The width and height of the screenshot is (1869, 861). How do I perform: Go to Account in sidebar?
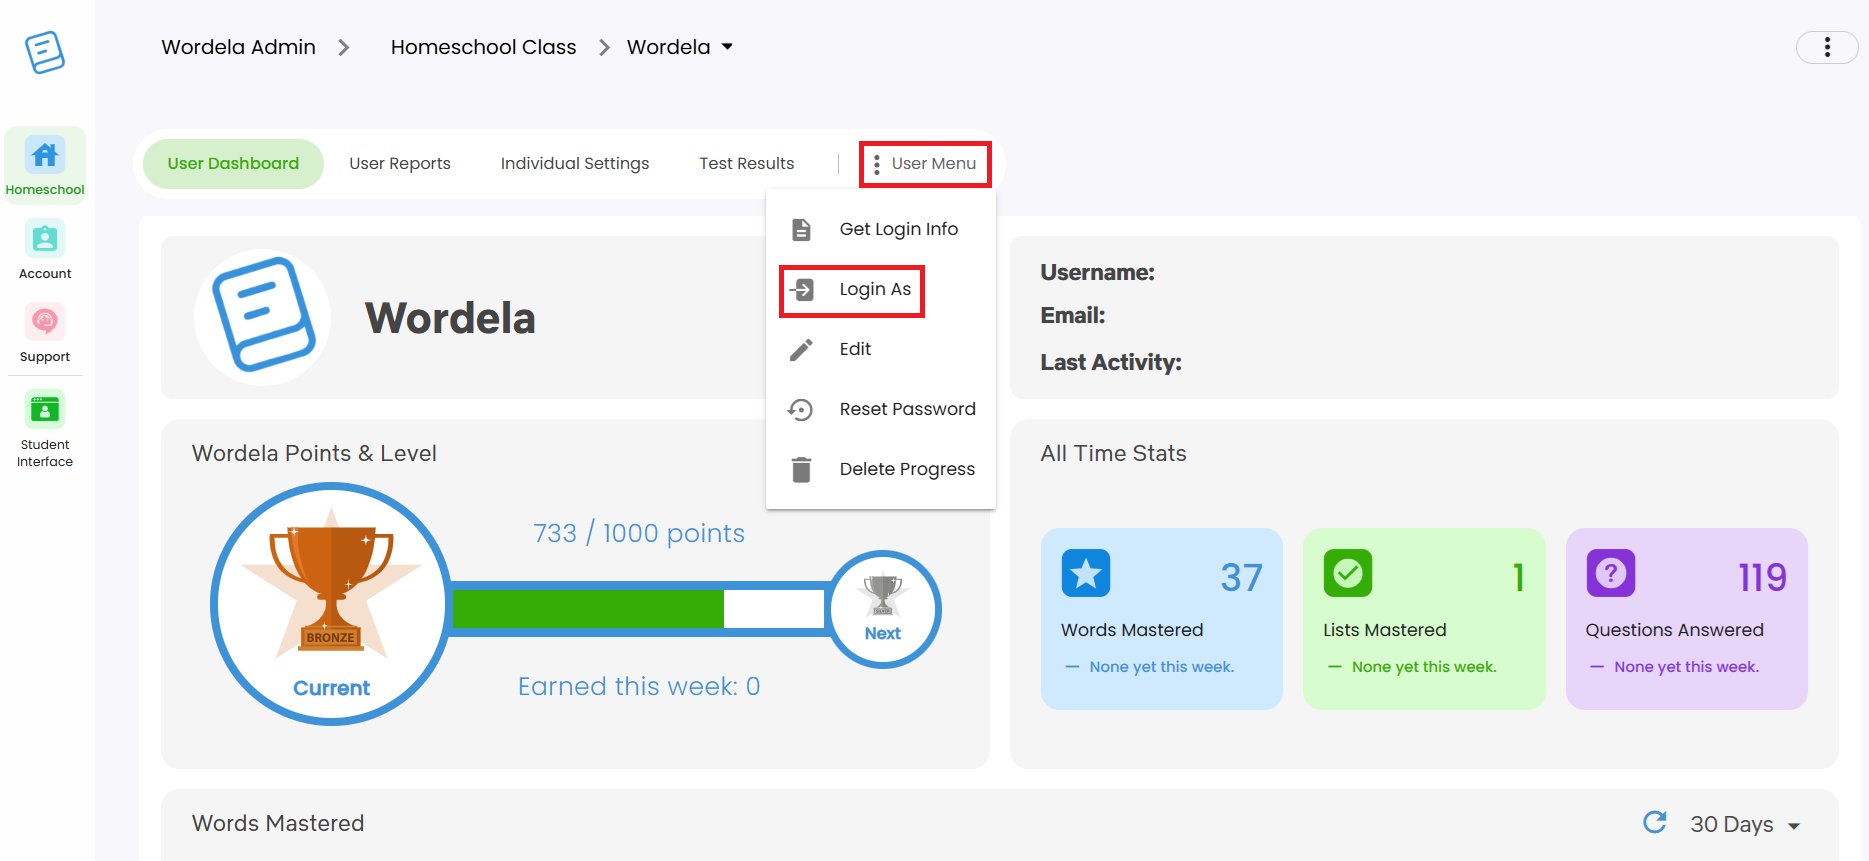point(45,250)
